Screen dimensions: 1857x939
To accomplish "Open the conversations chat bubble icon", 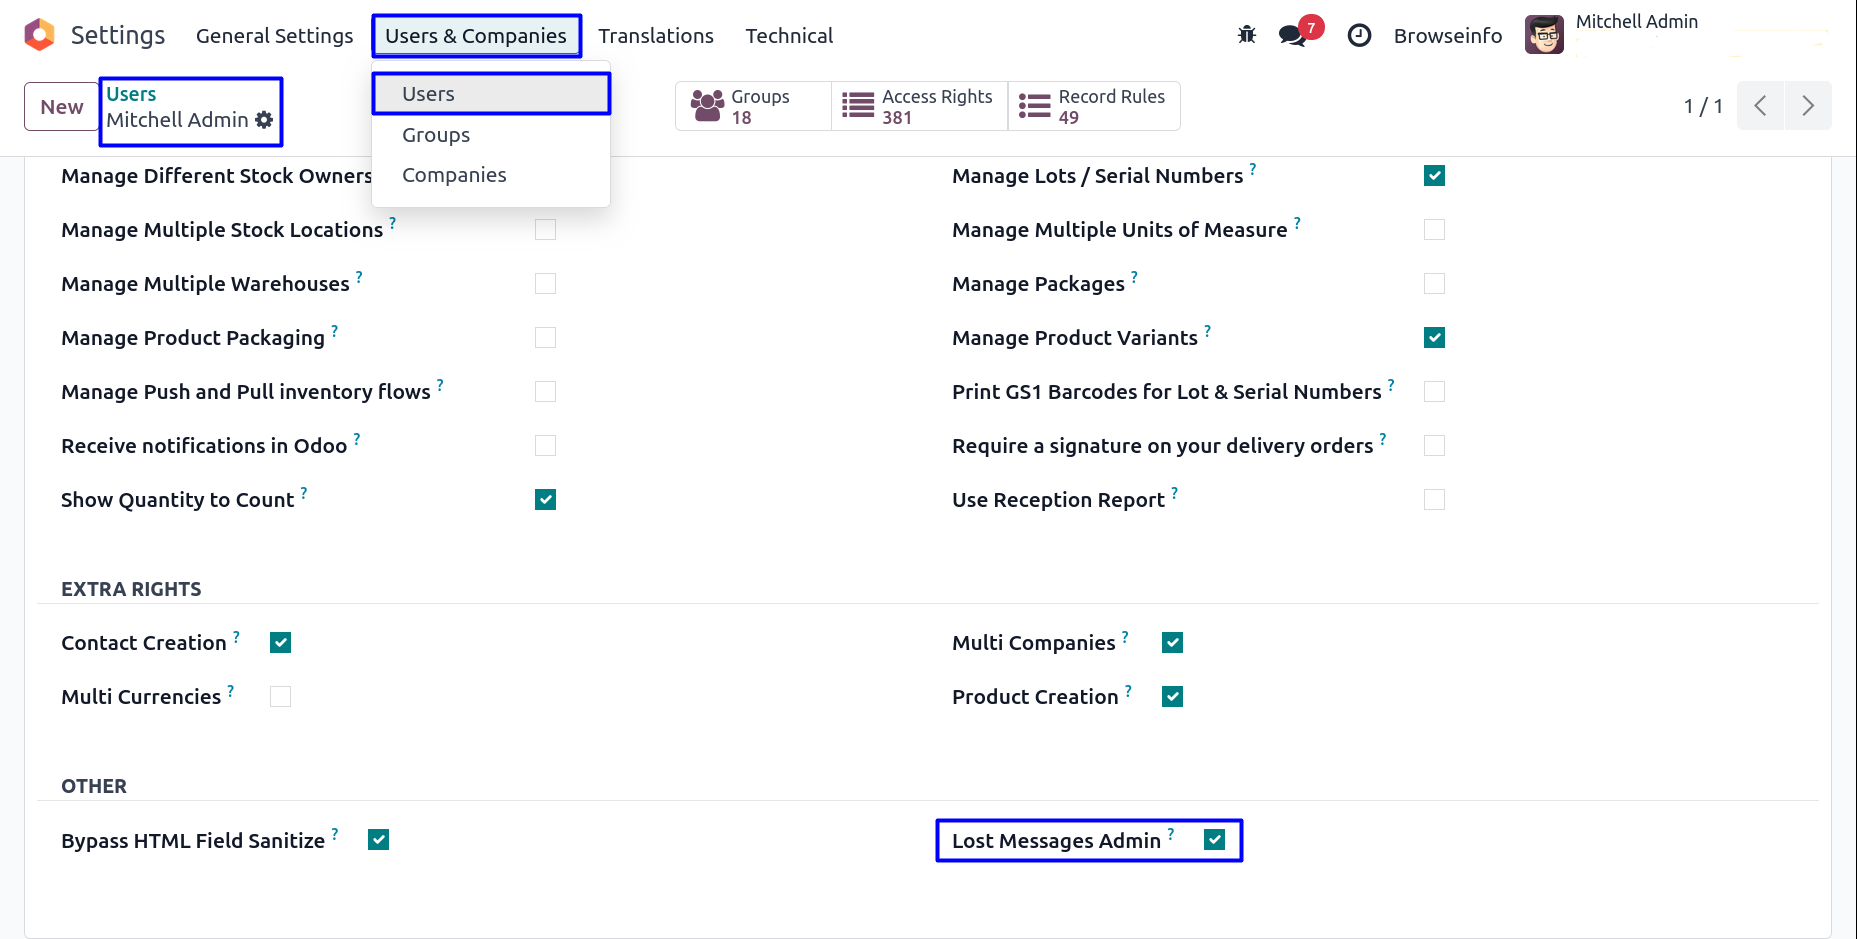I will pos(1292,36).
